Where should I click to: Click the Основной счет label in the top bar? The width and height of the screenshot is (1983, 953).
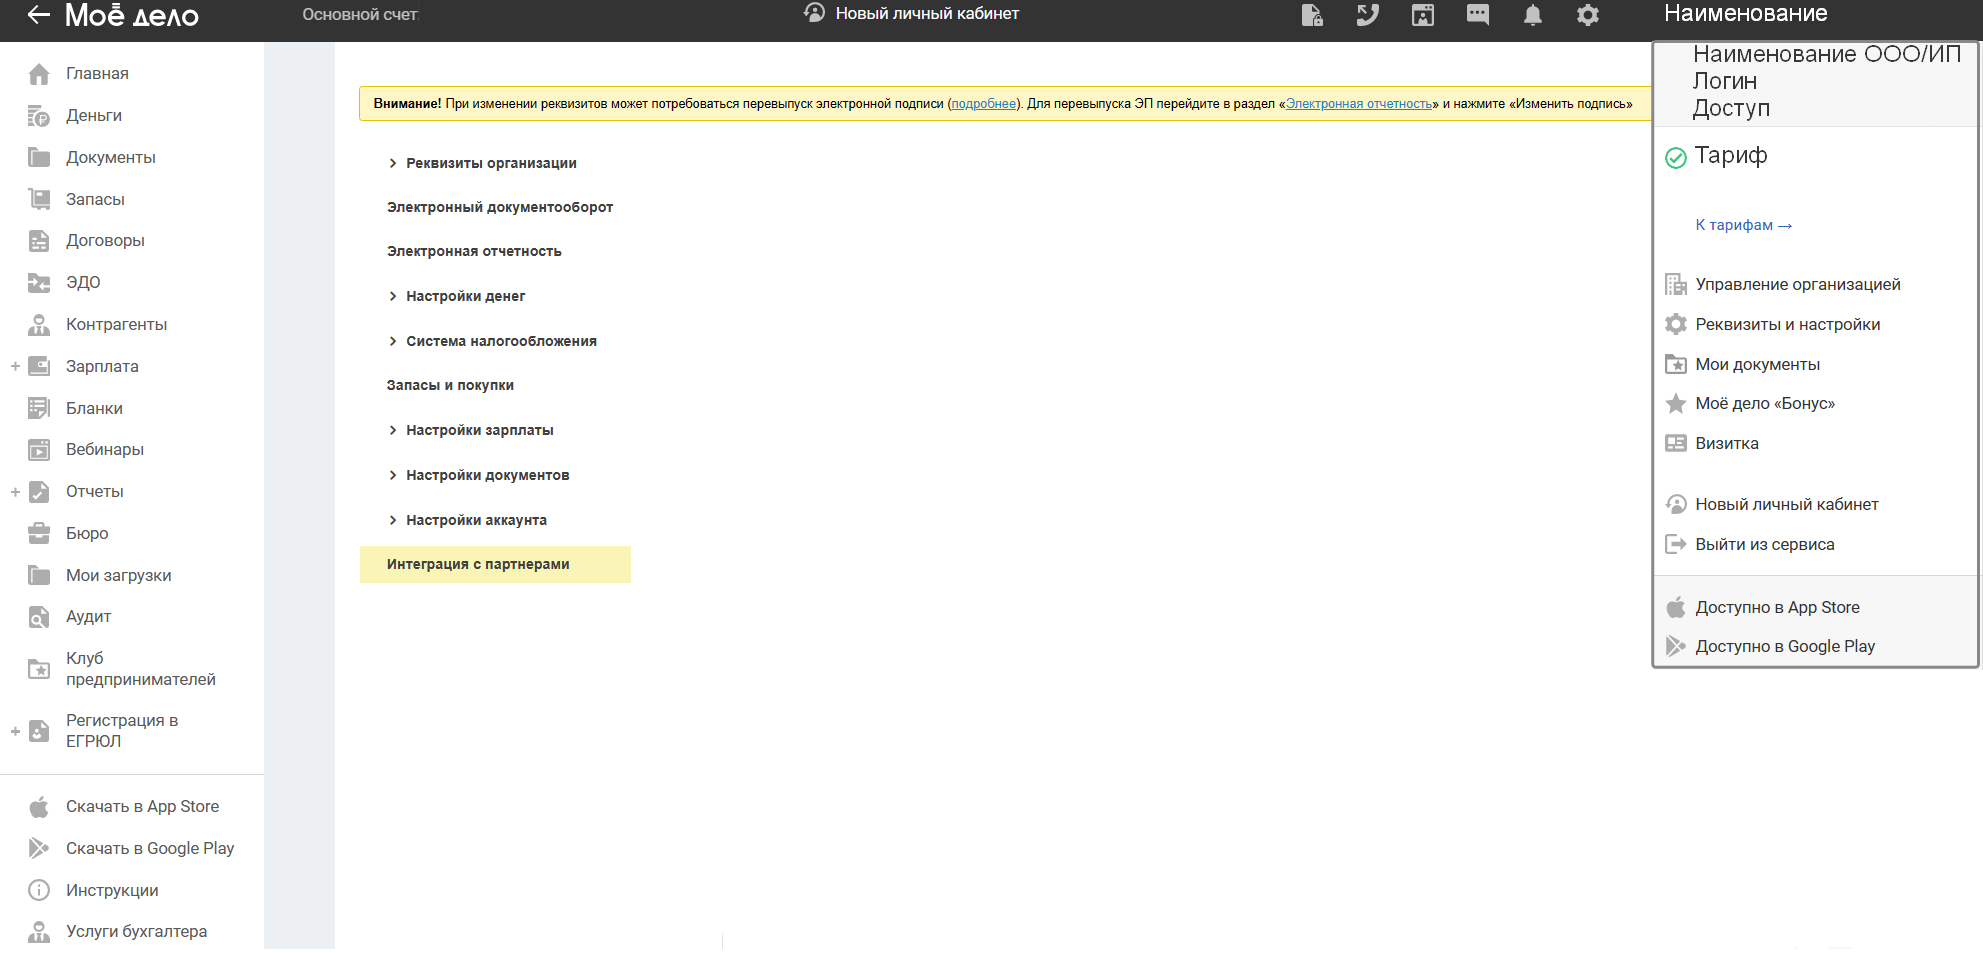tap(360, 15)
